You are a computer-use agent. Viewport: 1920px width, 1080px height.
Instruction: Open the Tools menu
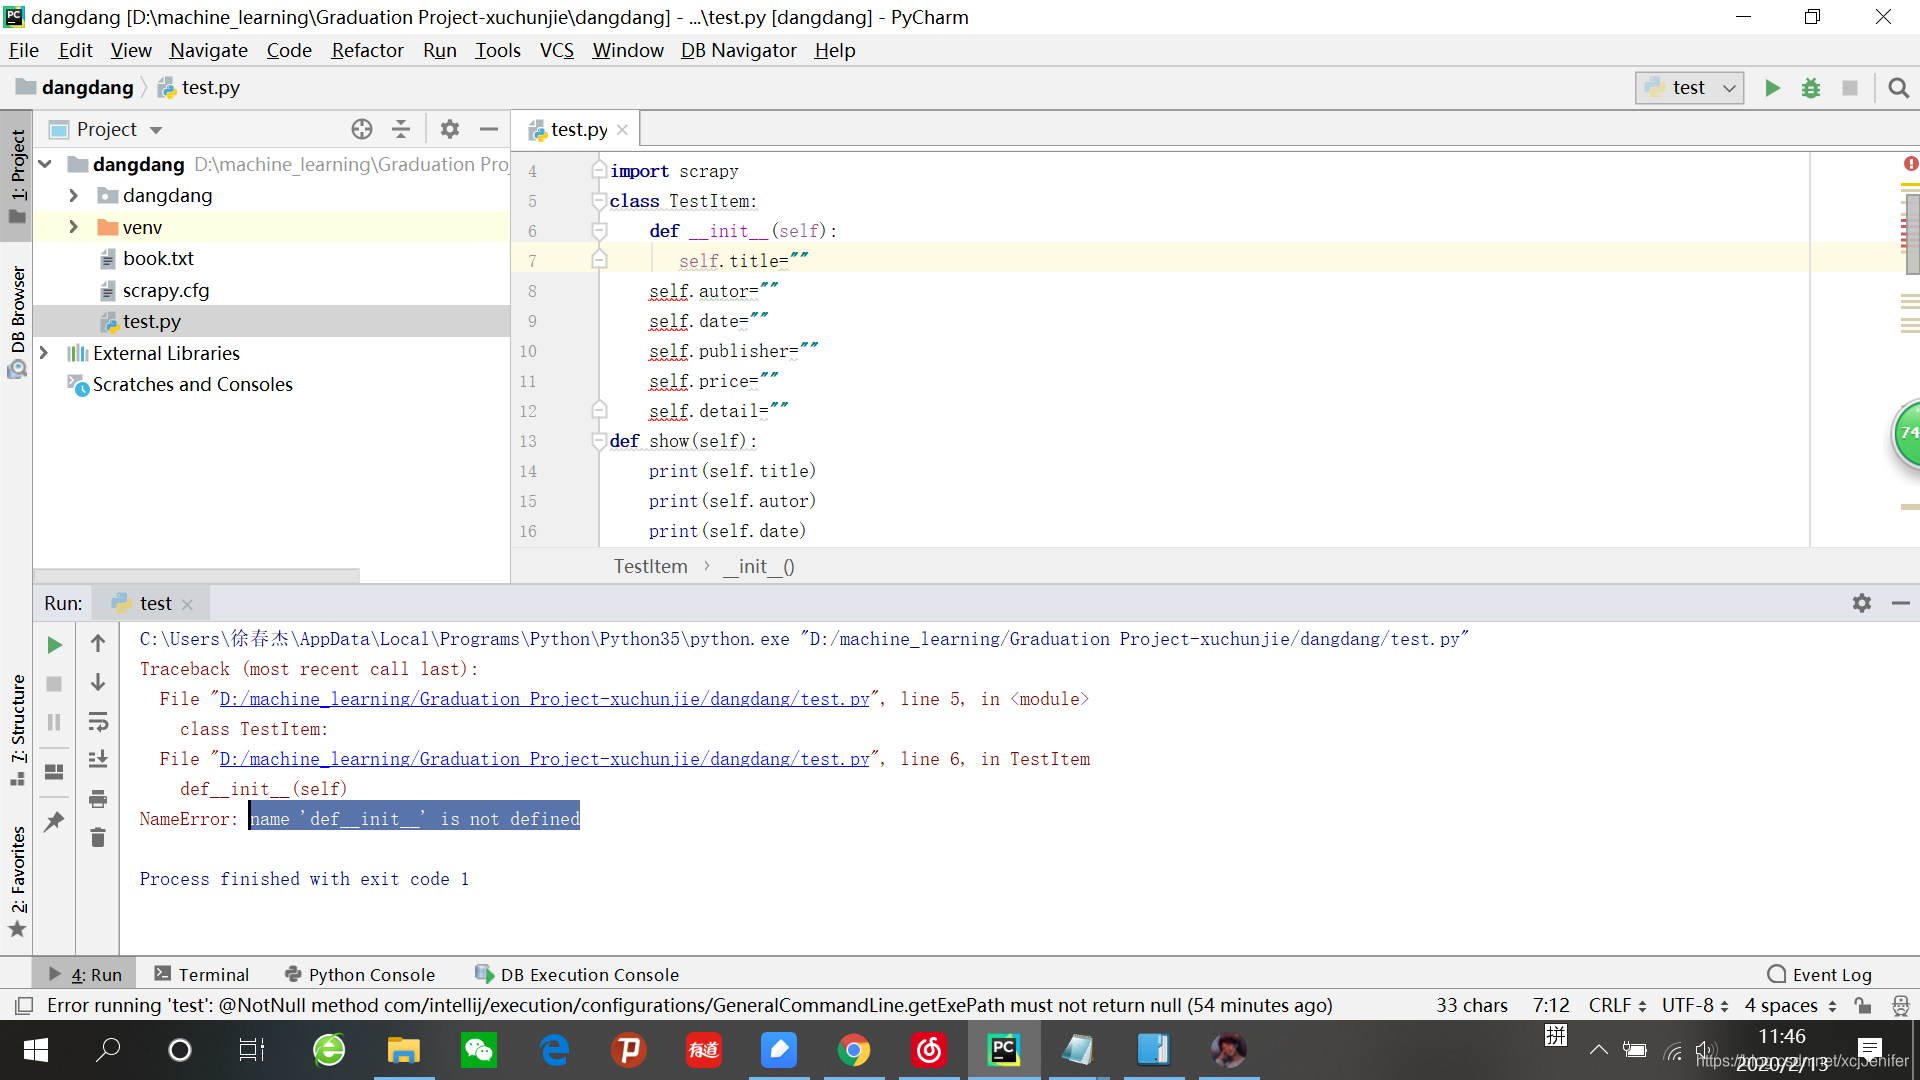click(x=498, y=50)
